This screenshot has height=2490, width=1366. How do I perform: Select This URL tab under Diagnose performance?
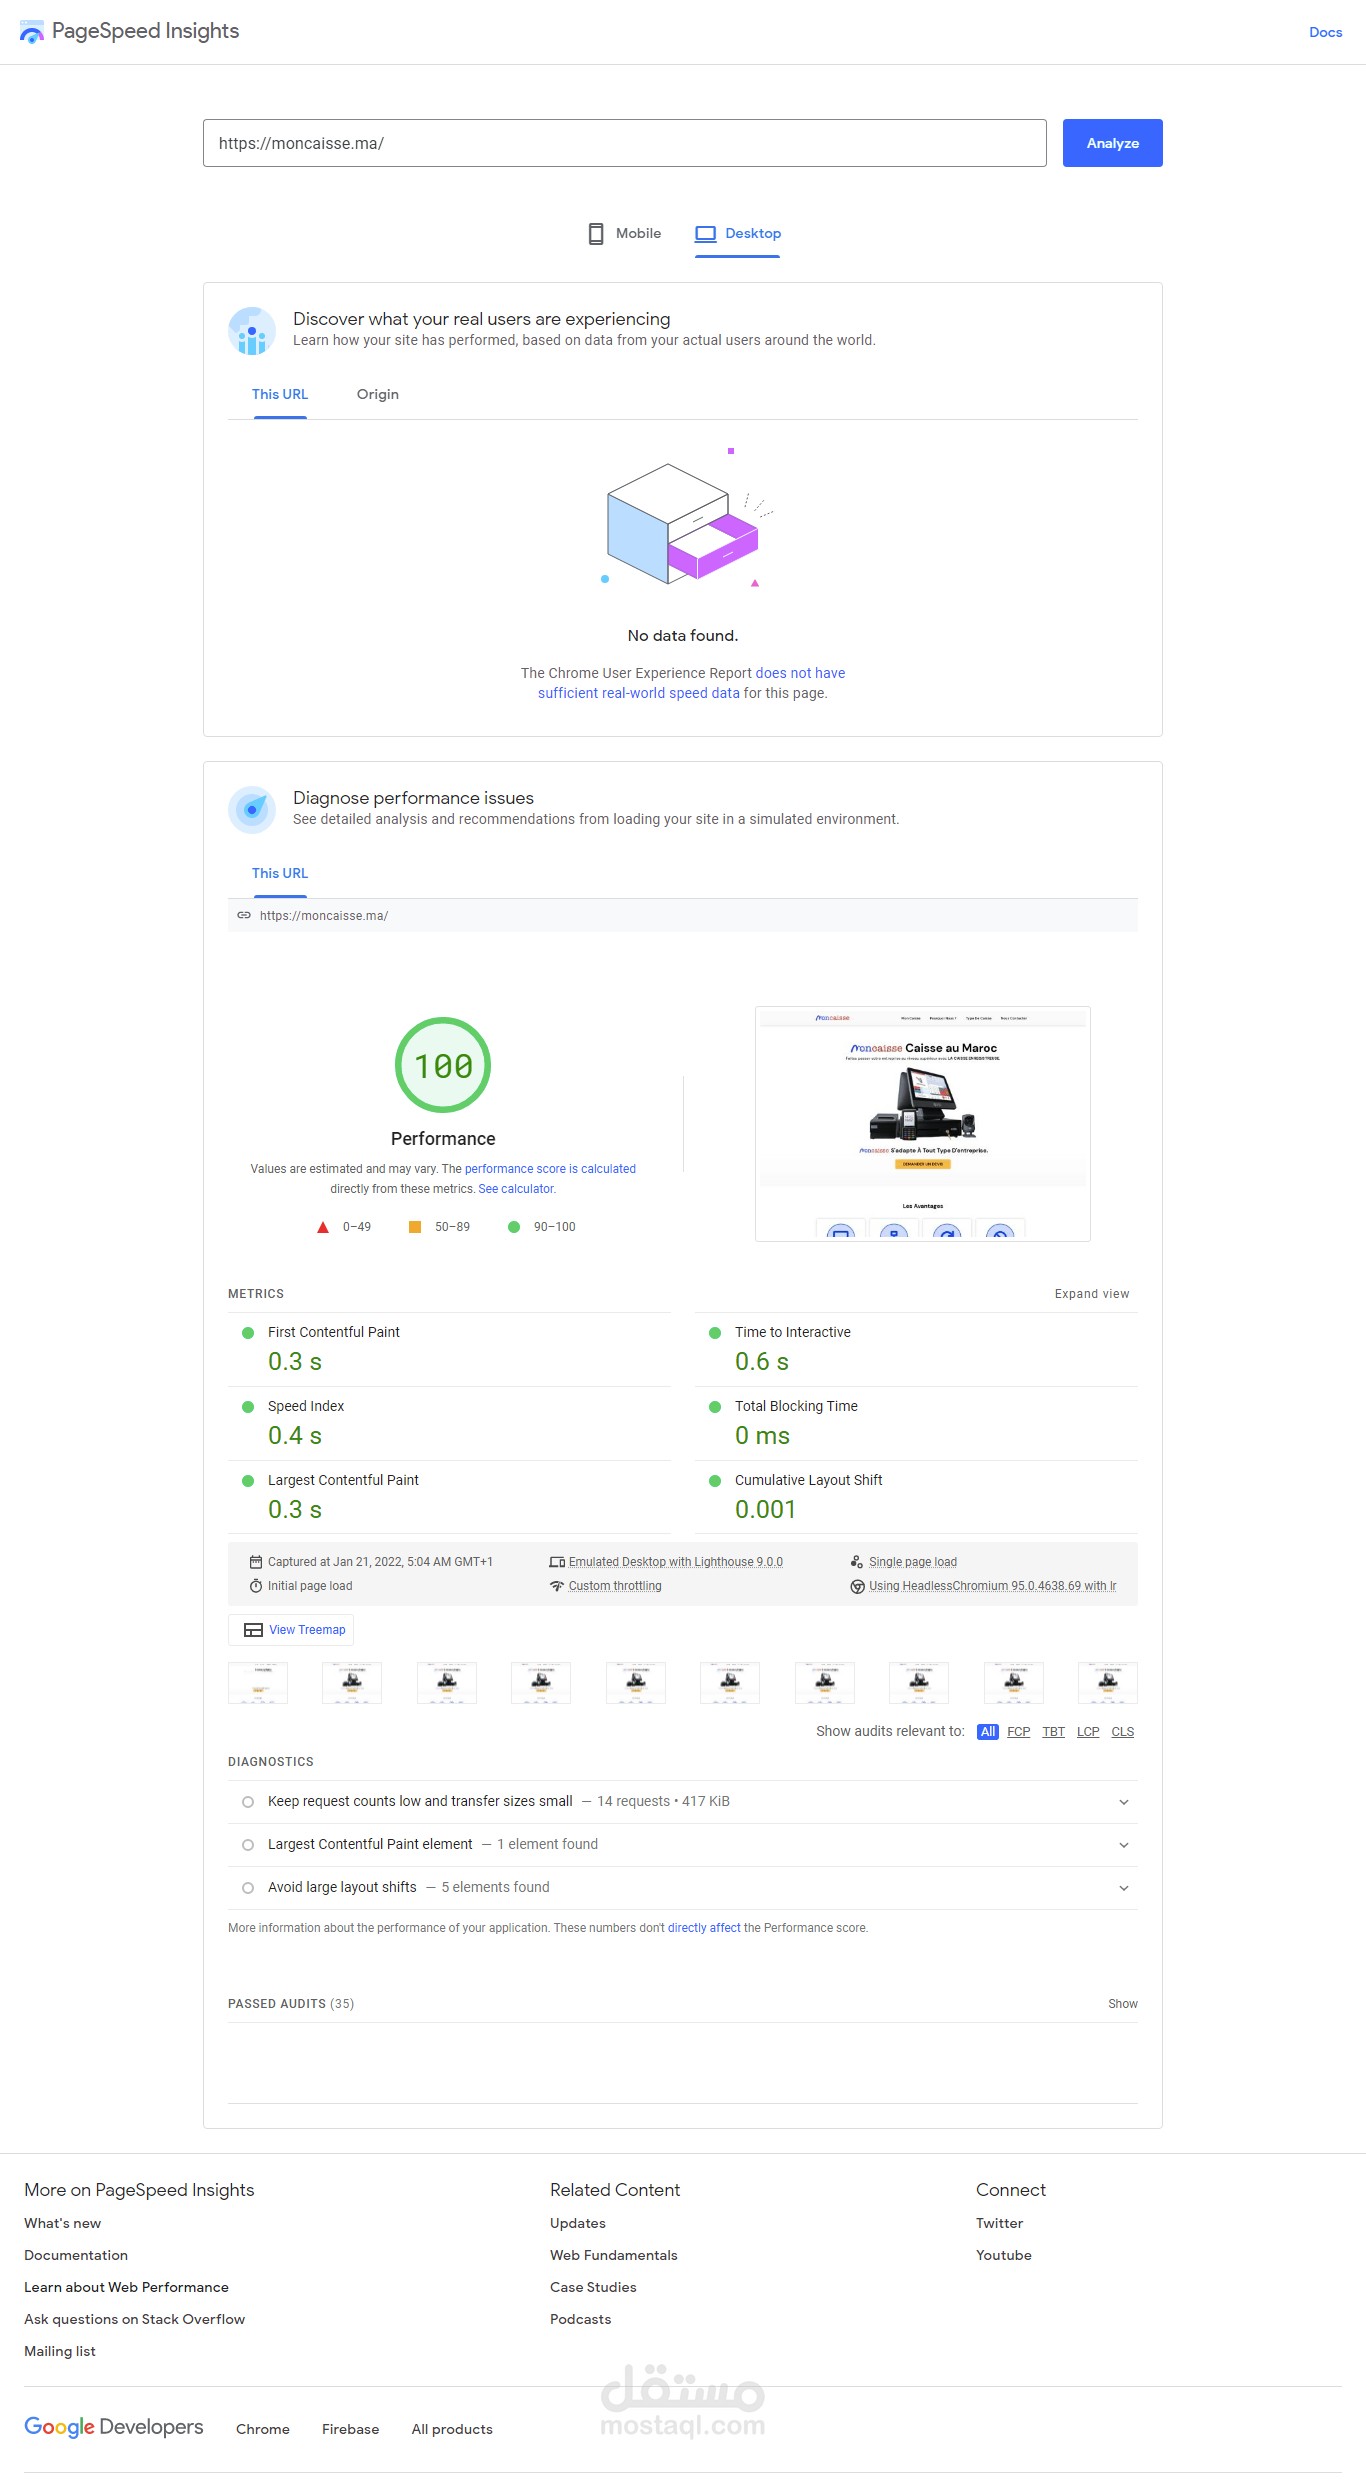tap(280, 873)
